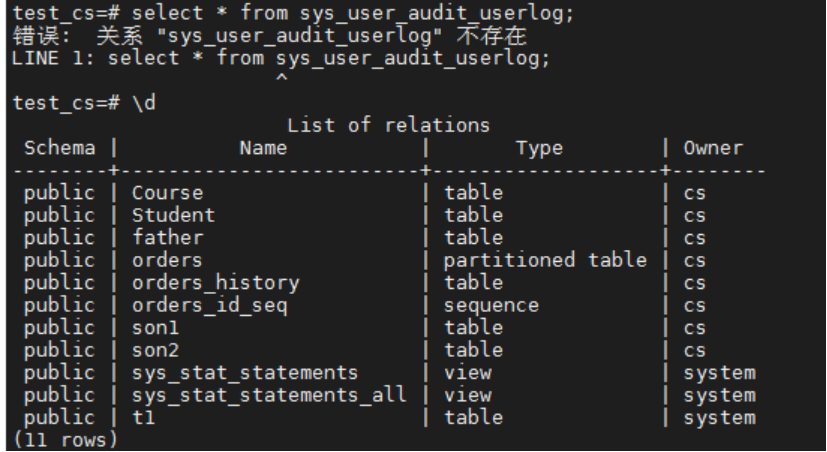
Task: Click the Name column header
Action: point(263,148)
